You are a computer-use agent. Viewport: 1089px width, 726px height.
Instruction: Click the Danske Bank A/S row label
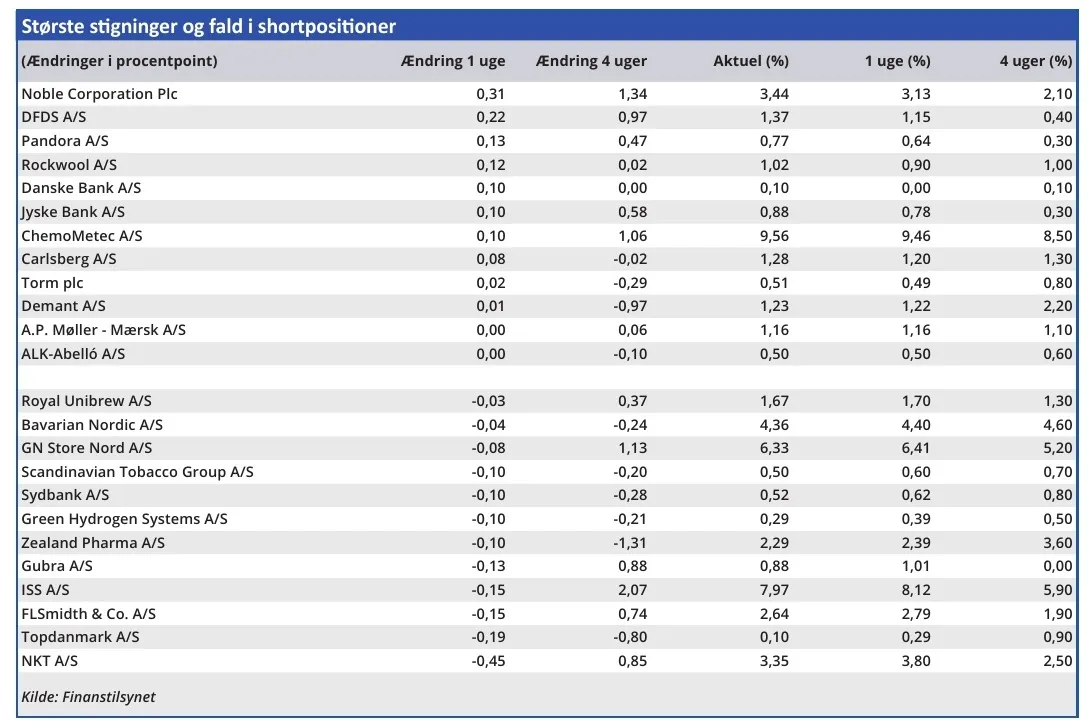81,188
